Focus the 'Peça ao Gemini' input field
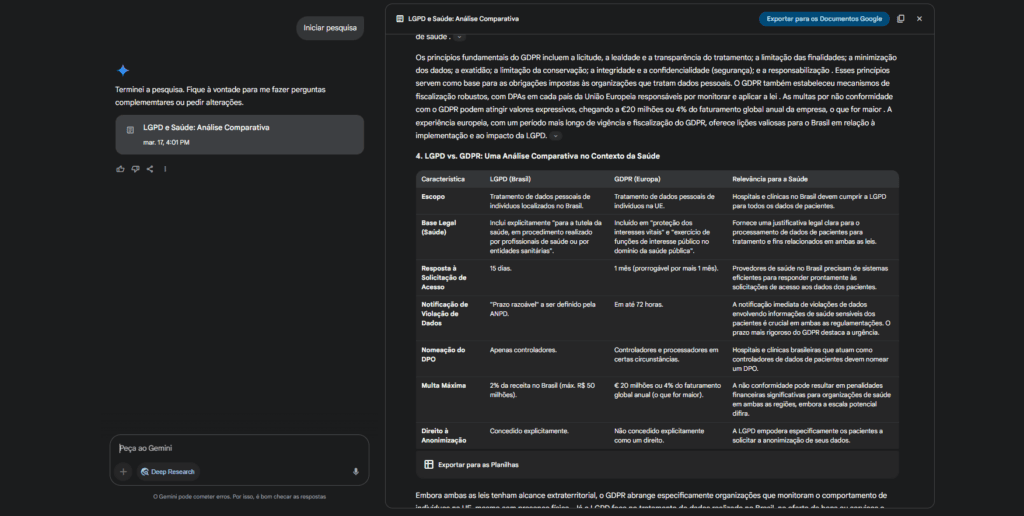1024x516 pixels. 238,448
